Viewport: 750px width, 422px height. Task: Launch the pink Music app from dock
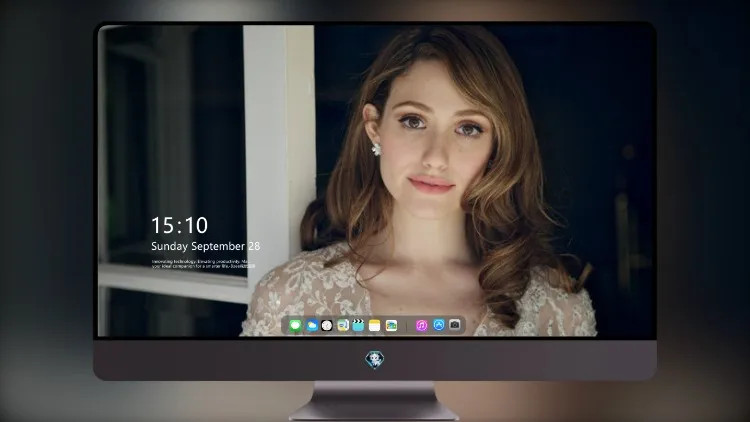421,326
